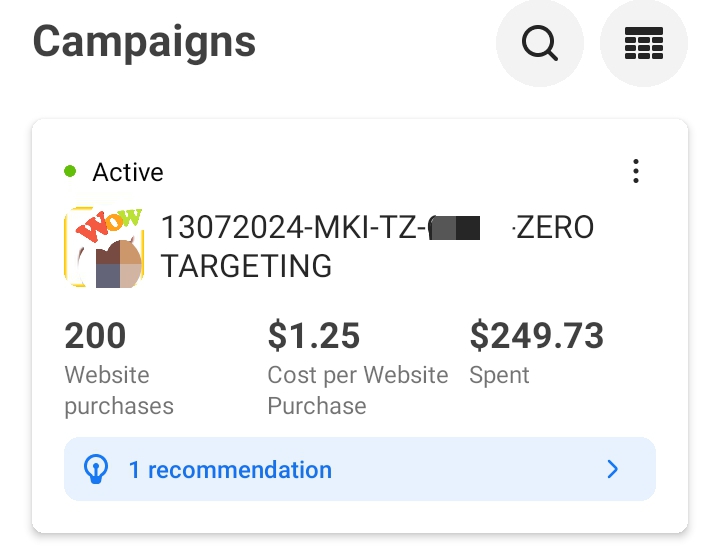Click the Website purchases label

(x=119, y=390)
